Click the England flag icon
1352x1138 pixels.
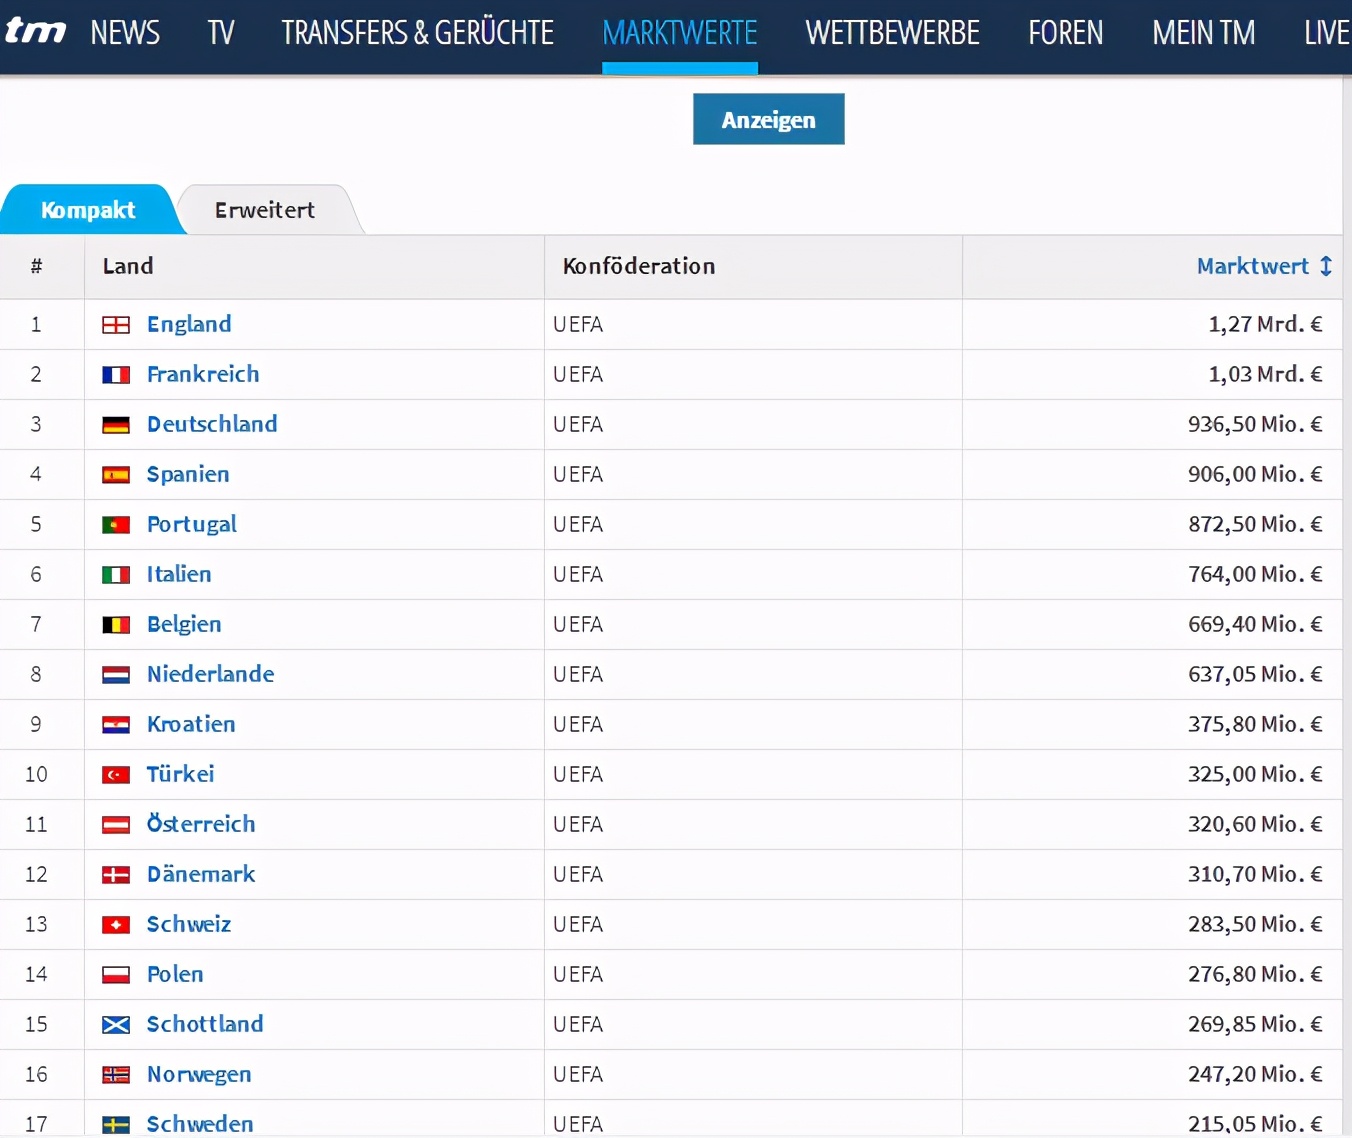[x=116, y=325]
